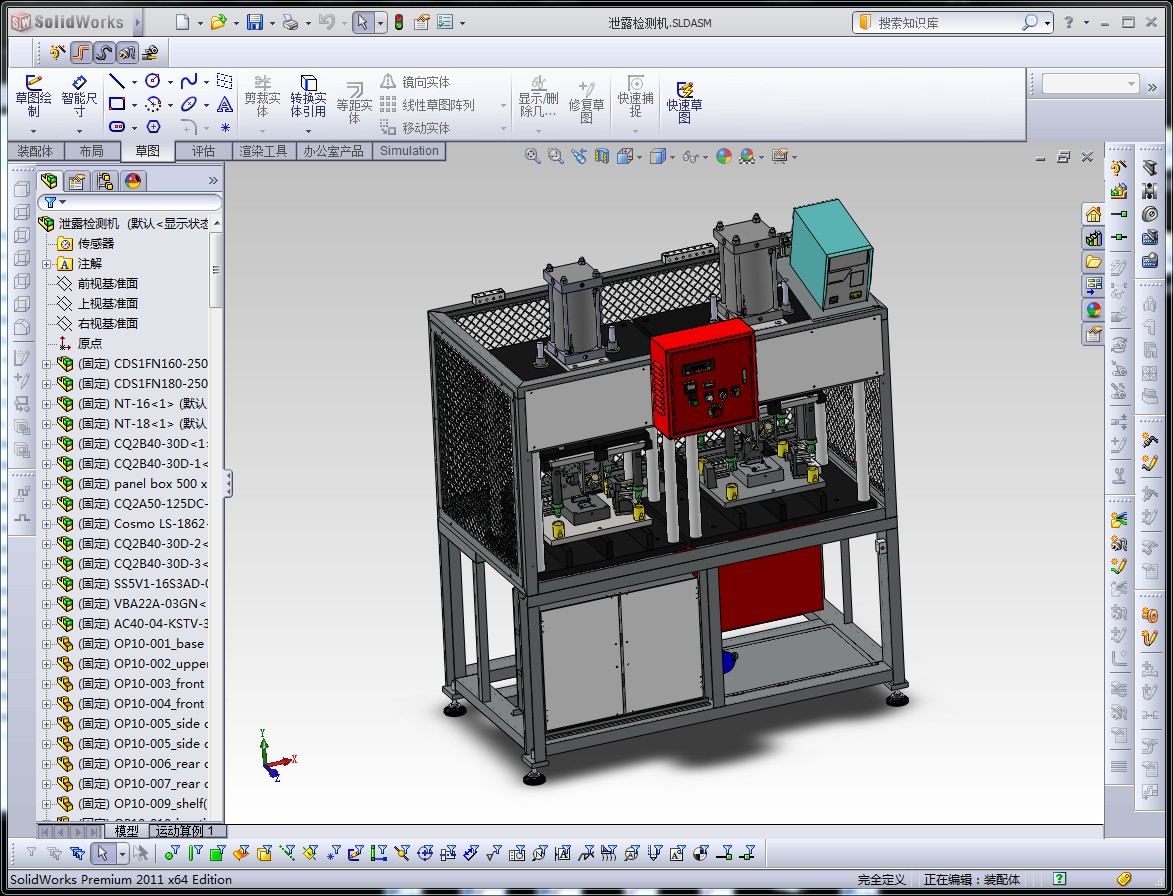Expand the OP10-001_base component node
The width and height of the screenshot is (1173, 896).
[46, 644]
